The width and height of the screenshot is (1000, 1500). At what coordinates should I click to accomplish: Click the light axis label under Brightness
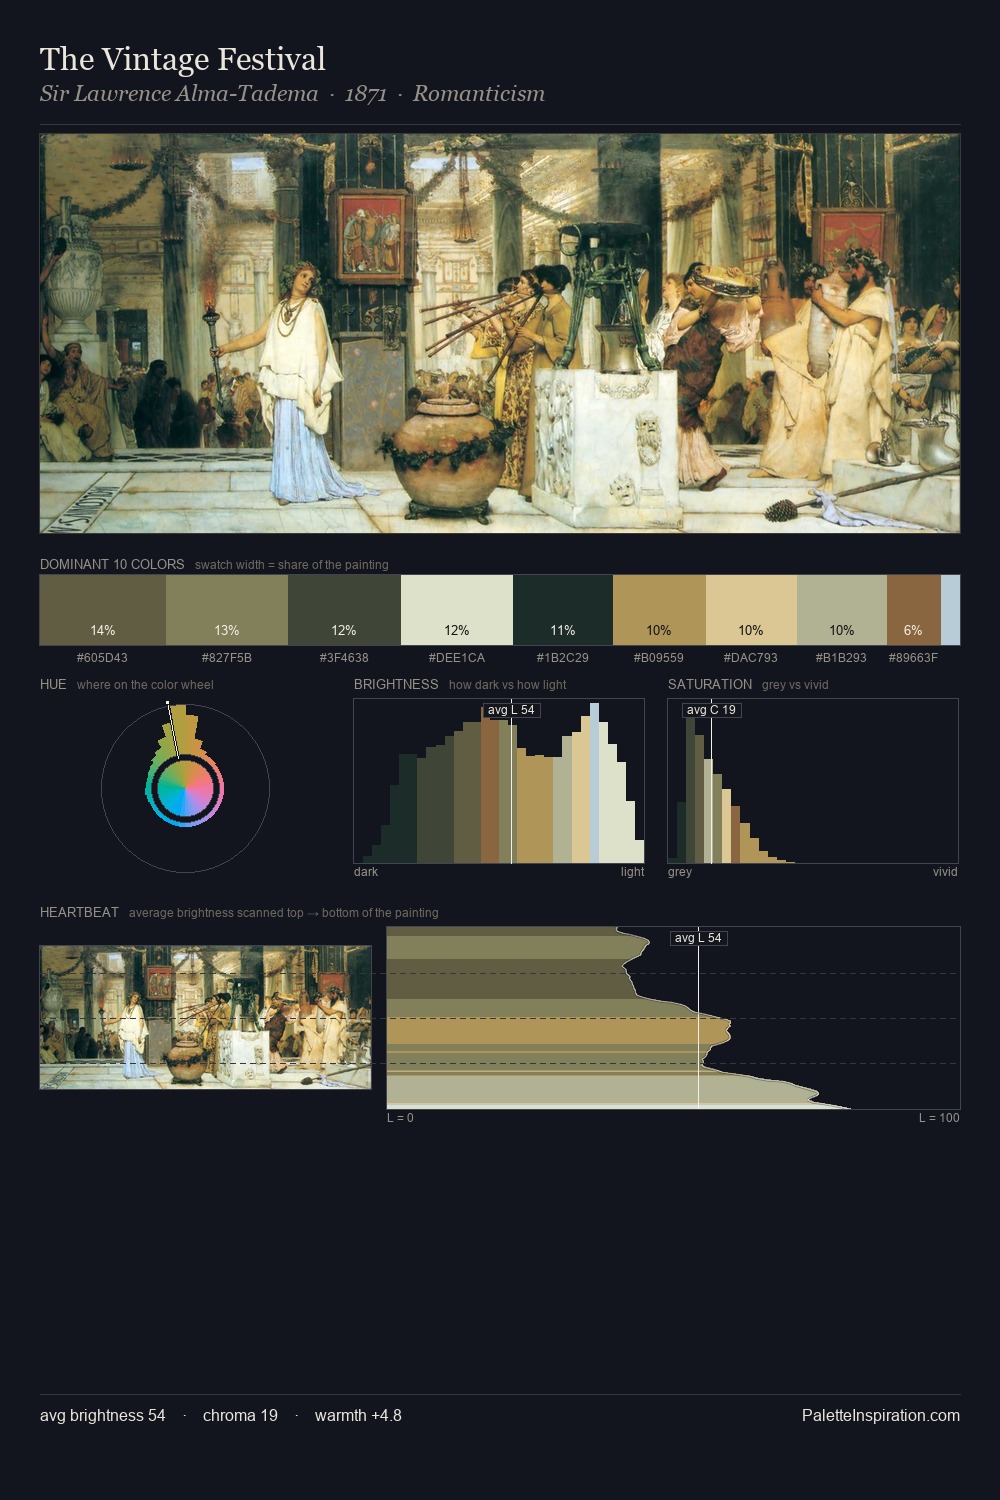coord(632,872)
